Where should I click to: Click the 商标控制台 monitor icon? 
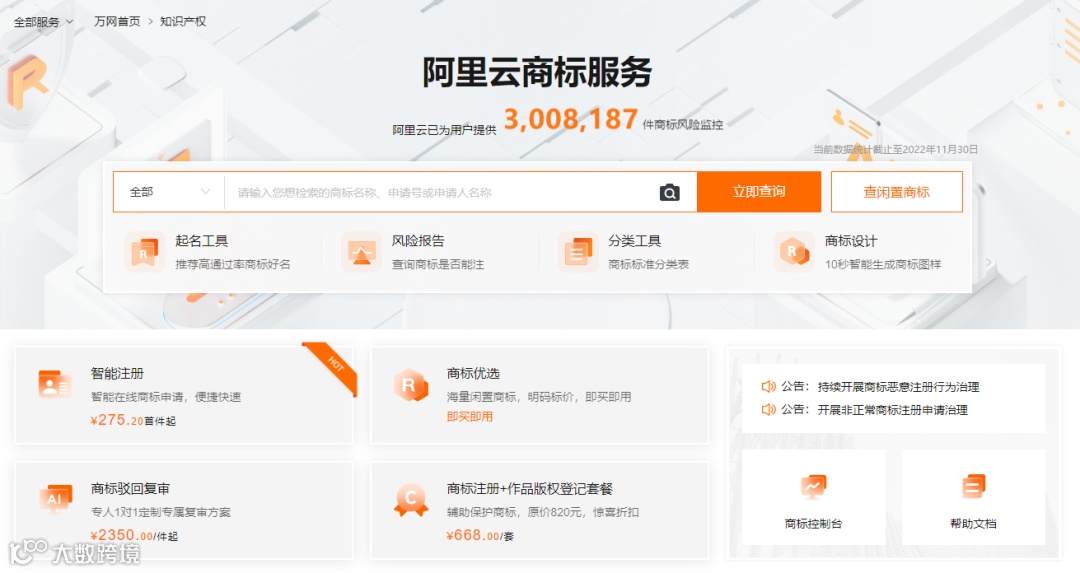click(x=813, y=487)
